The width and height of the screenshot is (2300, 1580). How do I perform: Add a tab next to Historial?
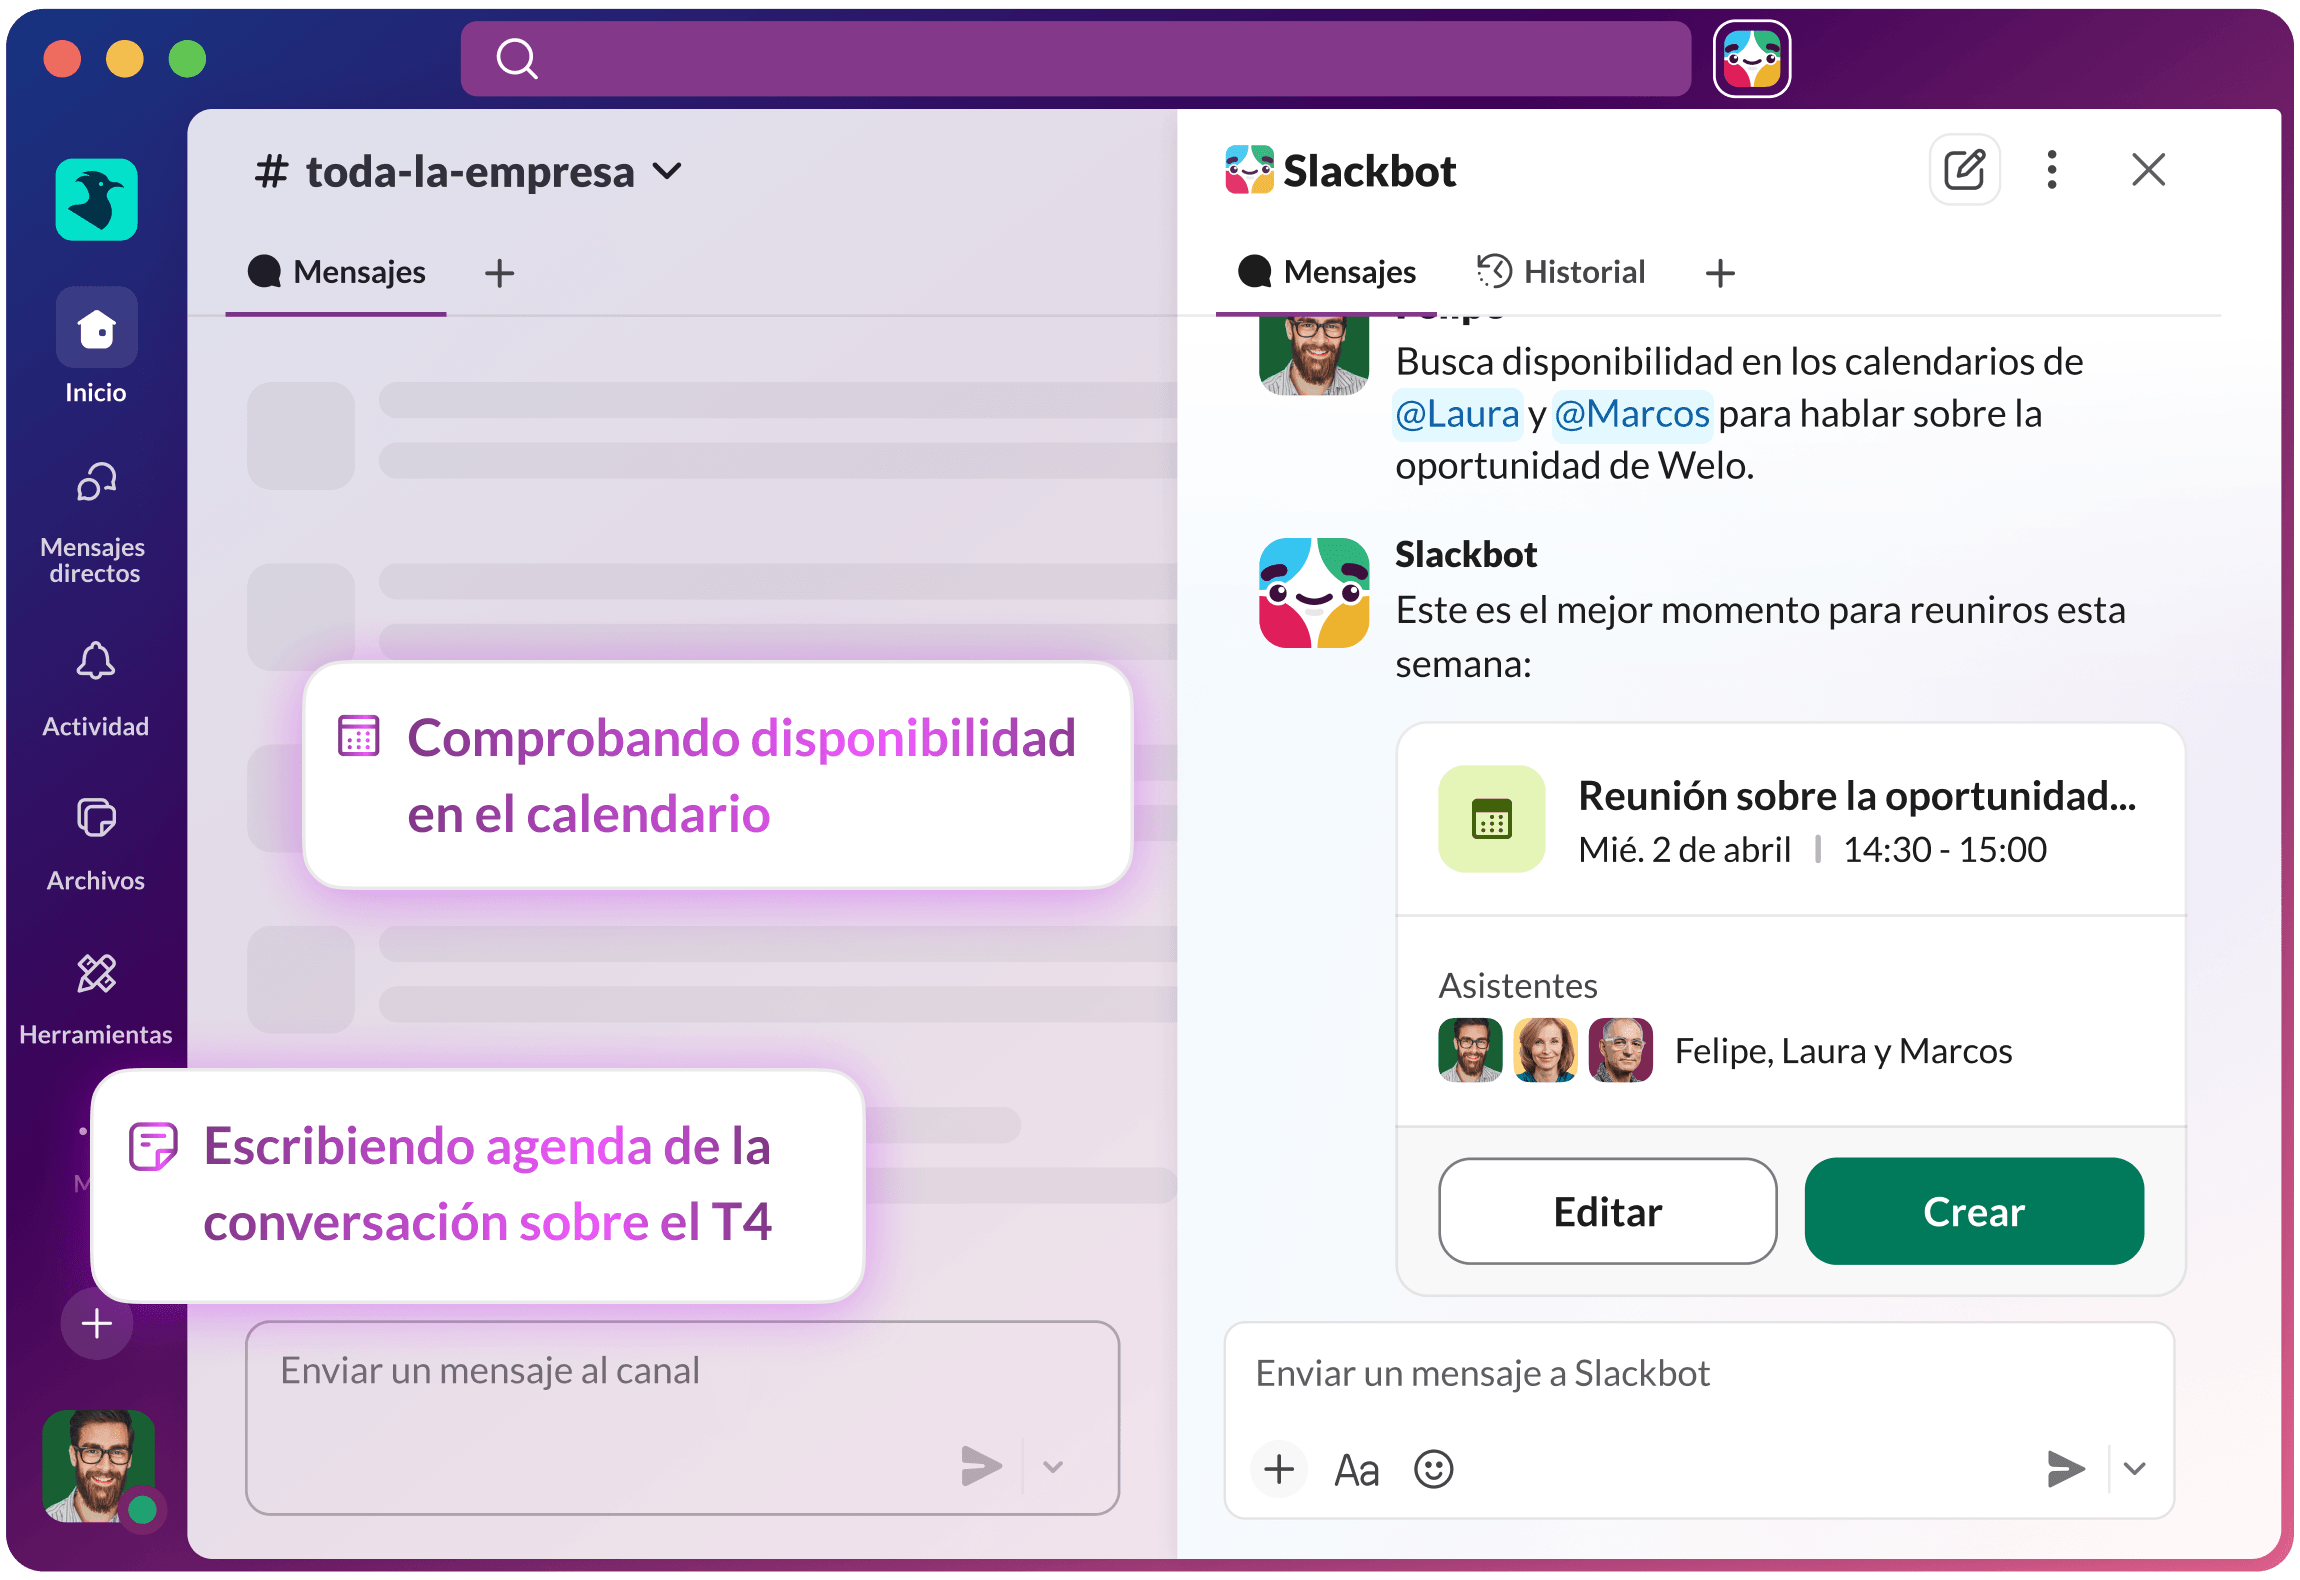(x=1720, y=273)
